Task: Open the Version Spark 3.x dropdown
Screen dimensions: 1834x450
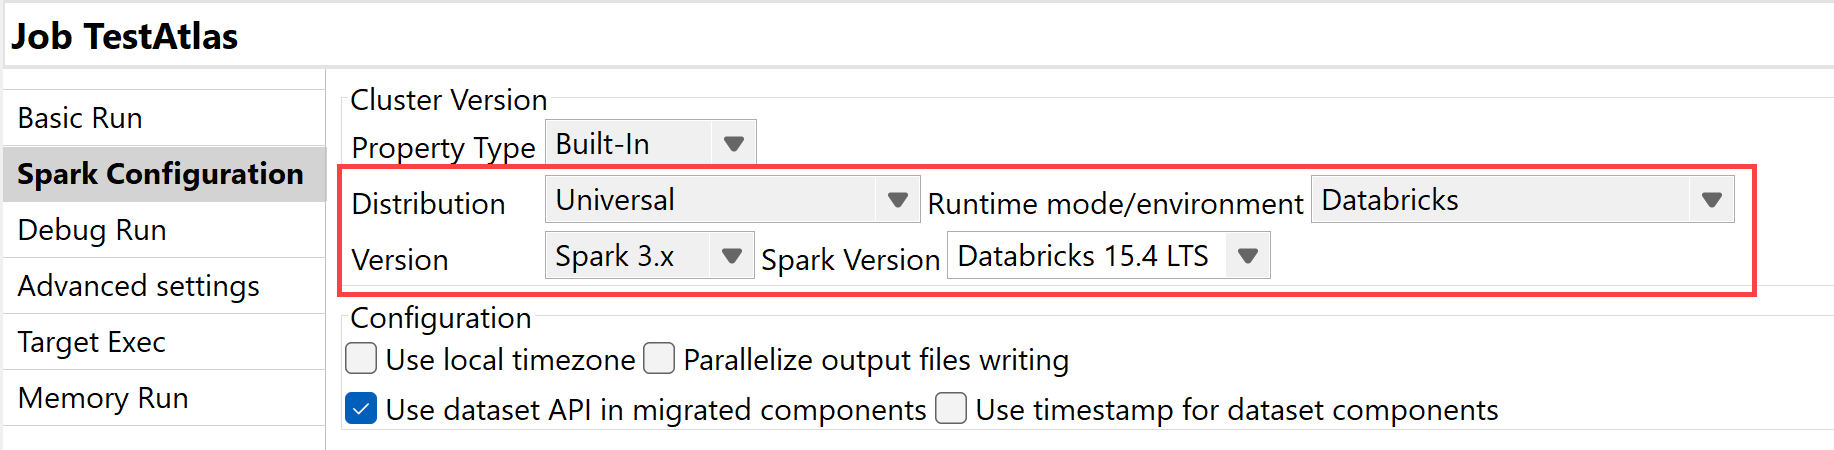Action: click(x=731, y=256)
